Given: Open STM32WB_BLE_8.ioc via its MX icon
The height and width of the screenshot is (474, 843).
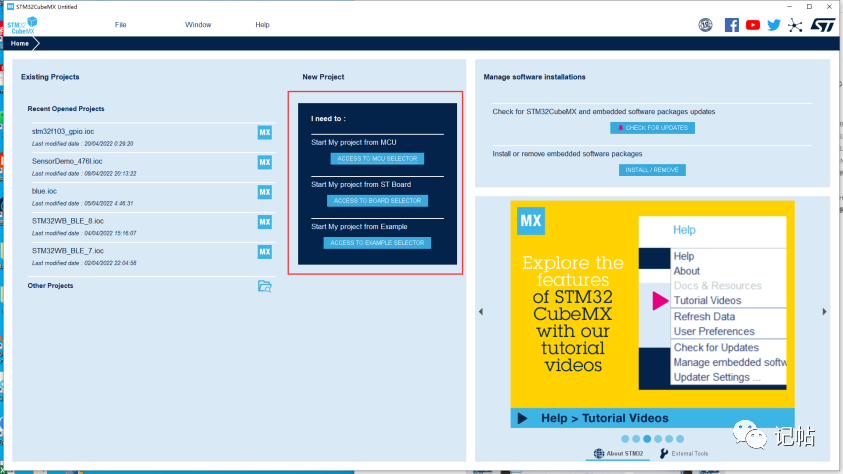Looking at the screenshot, I should point(265,222).
